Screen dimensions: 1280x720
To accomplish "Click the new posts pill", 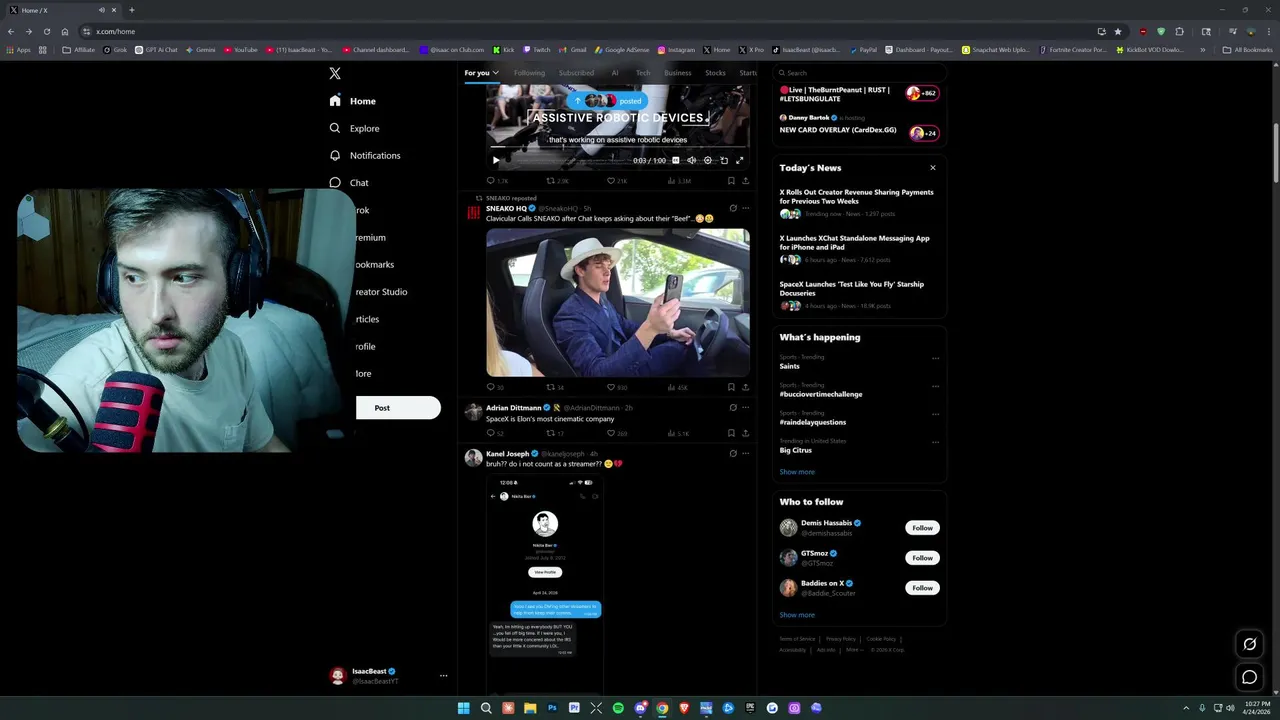I will (607, 101).
